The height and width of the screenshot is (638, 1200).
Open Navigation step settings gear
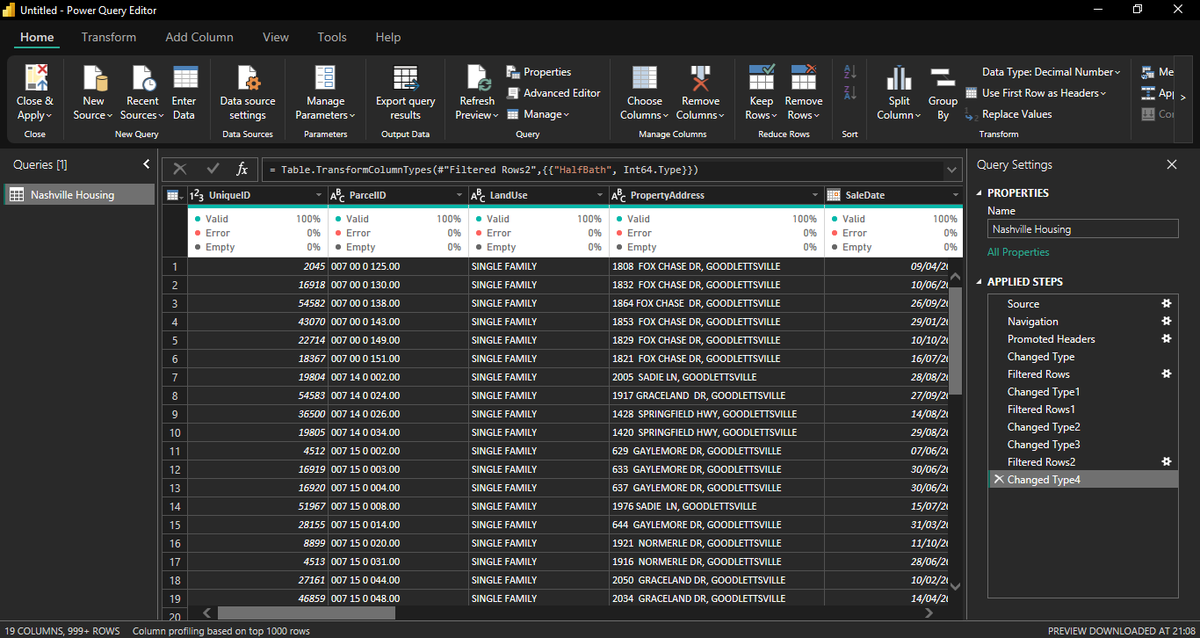point(1165,321)
